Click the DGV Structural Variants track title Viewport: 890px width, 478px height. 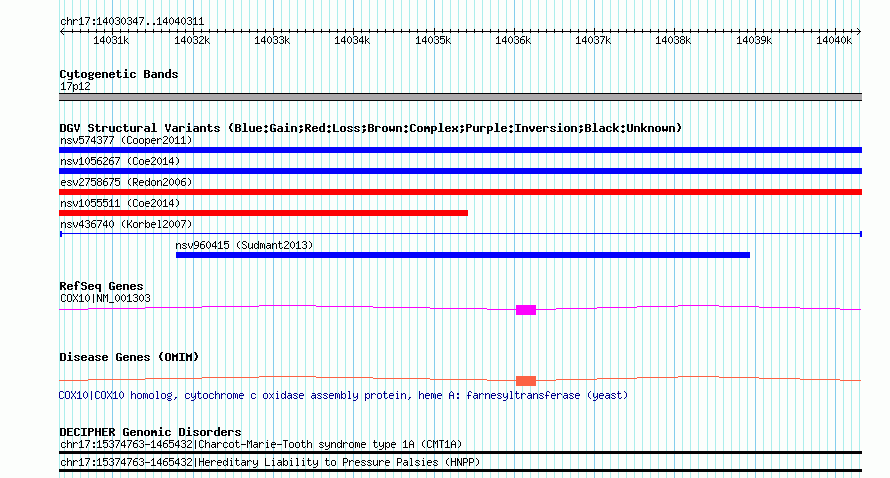tap(370, 128)
